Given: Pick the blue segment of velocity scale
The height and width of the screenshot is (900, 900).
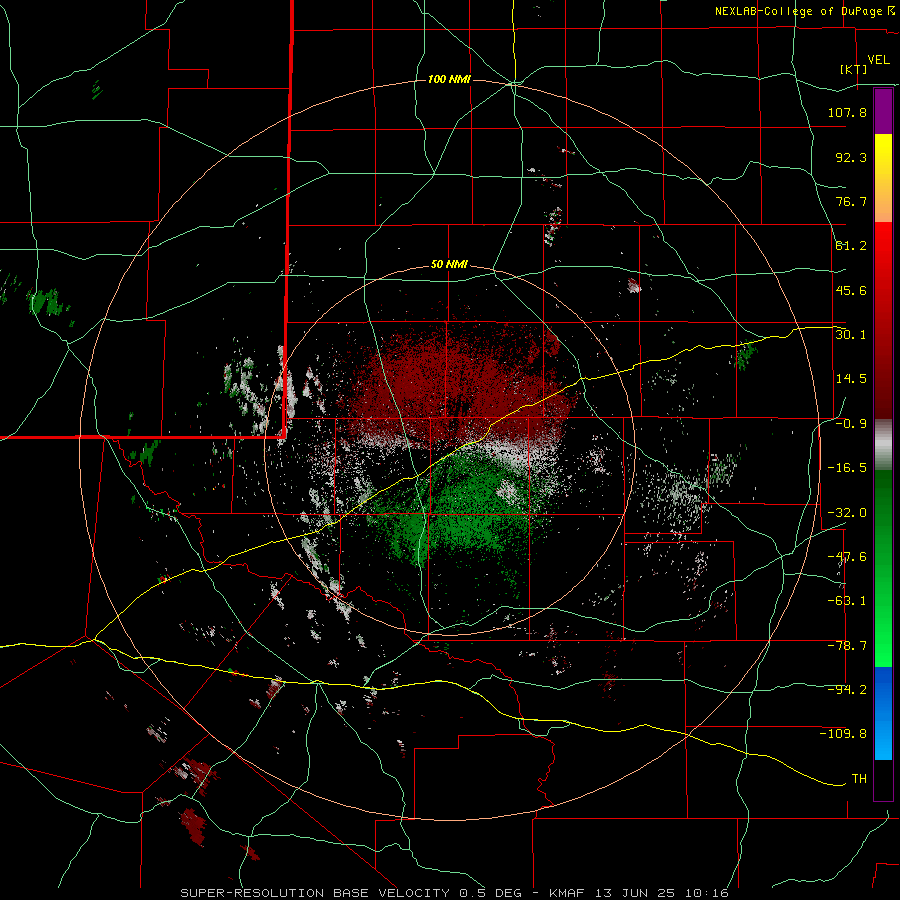Looking at the screenshot, I should (883, 713).
